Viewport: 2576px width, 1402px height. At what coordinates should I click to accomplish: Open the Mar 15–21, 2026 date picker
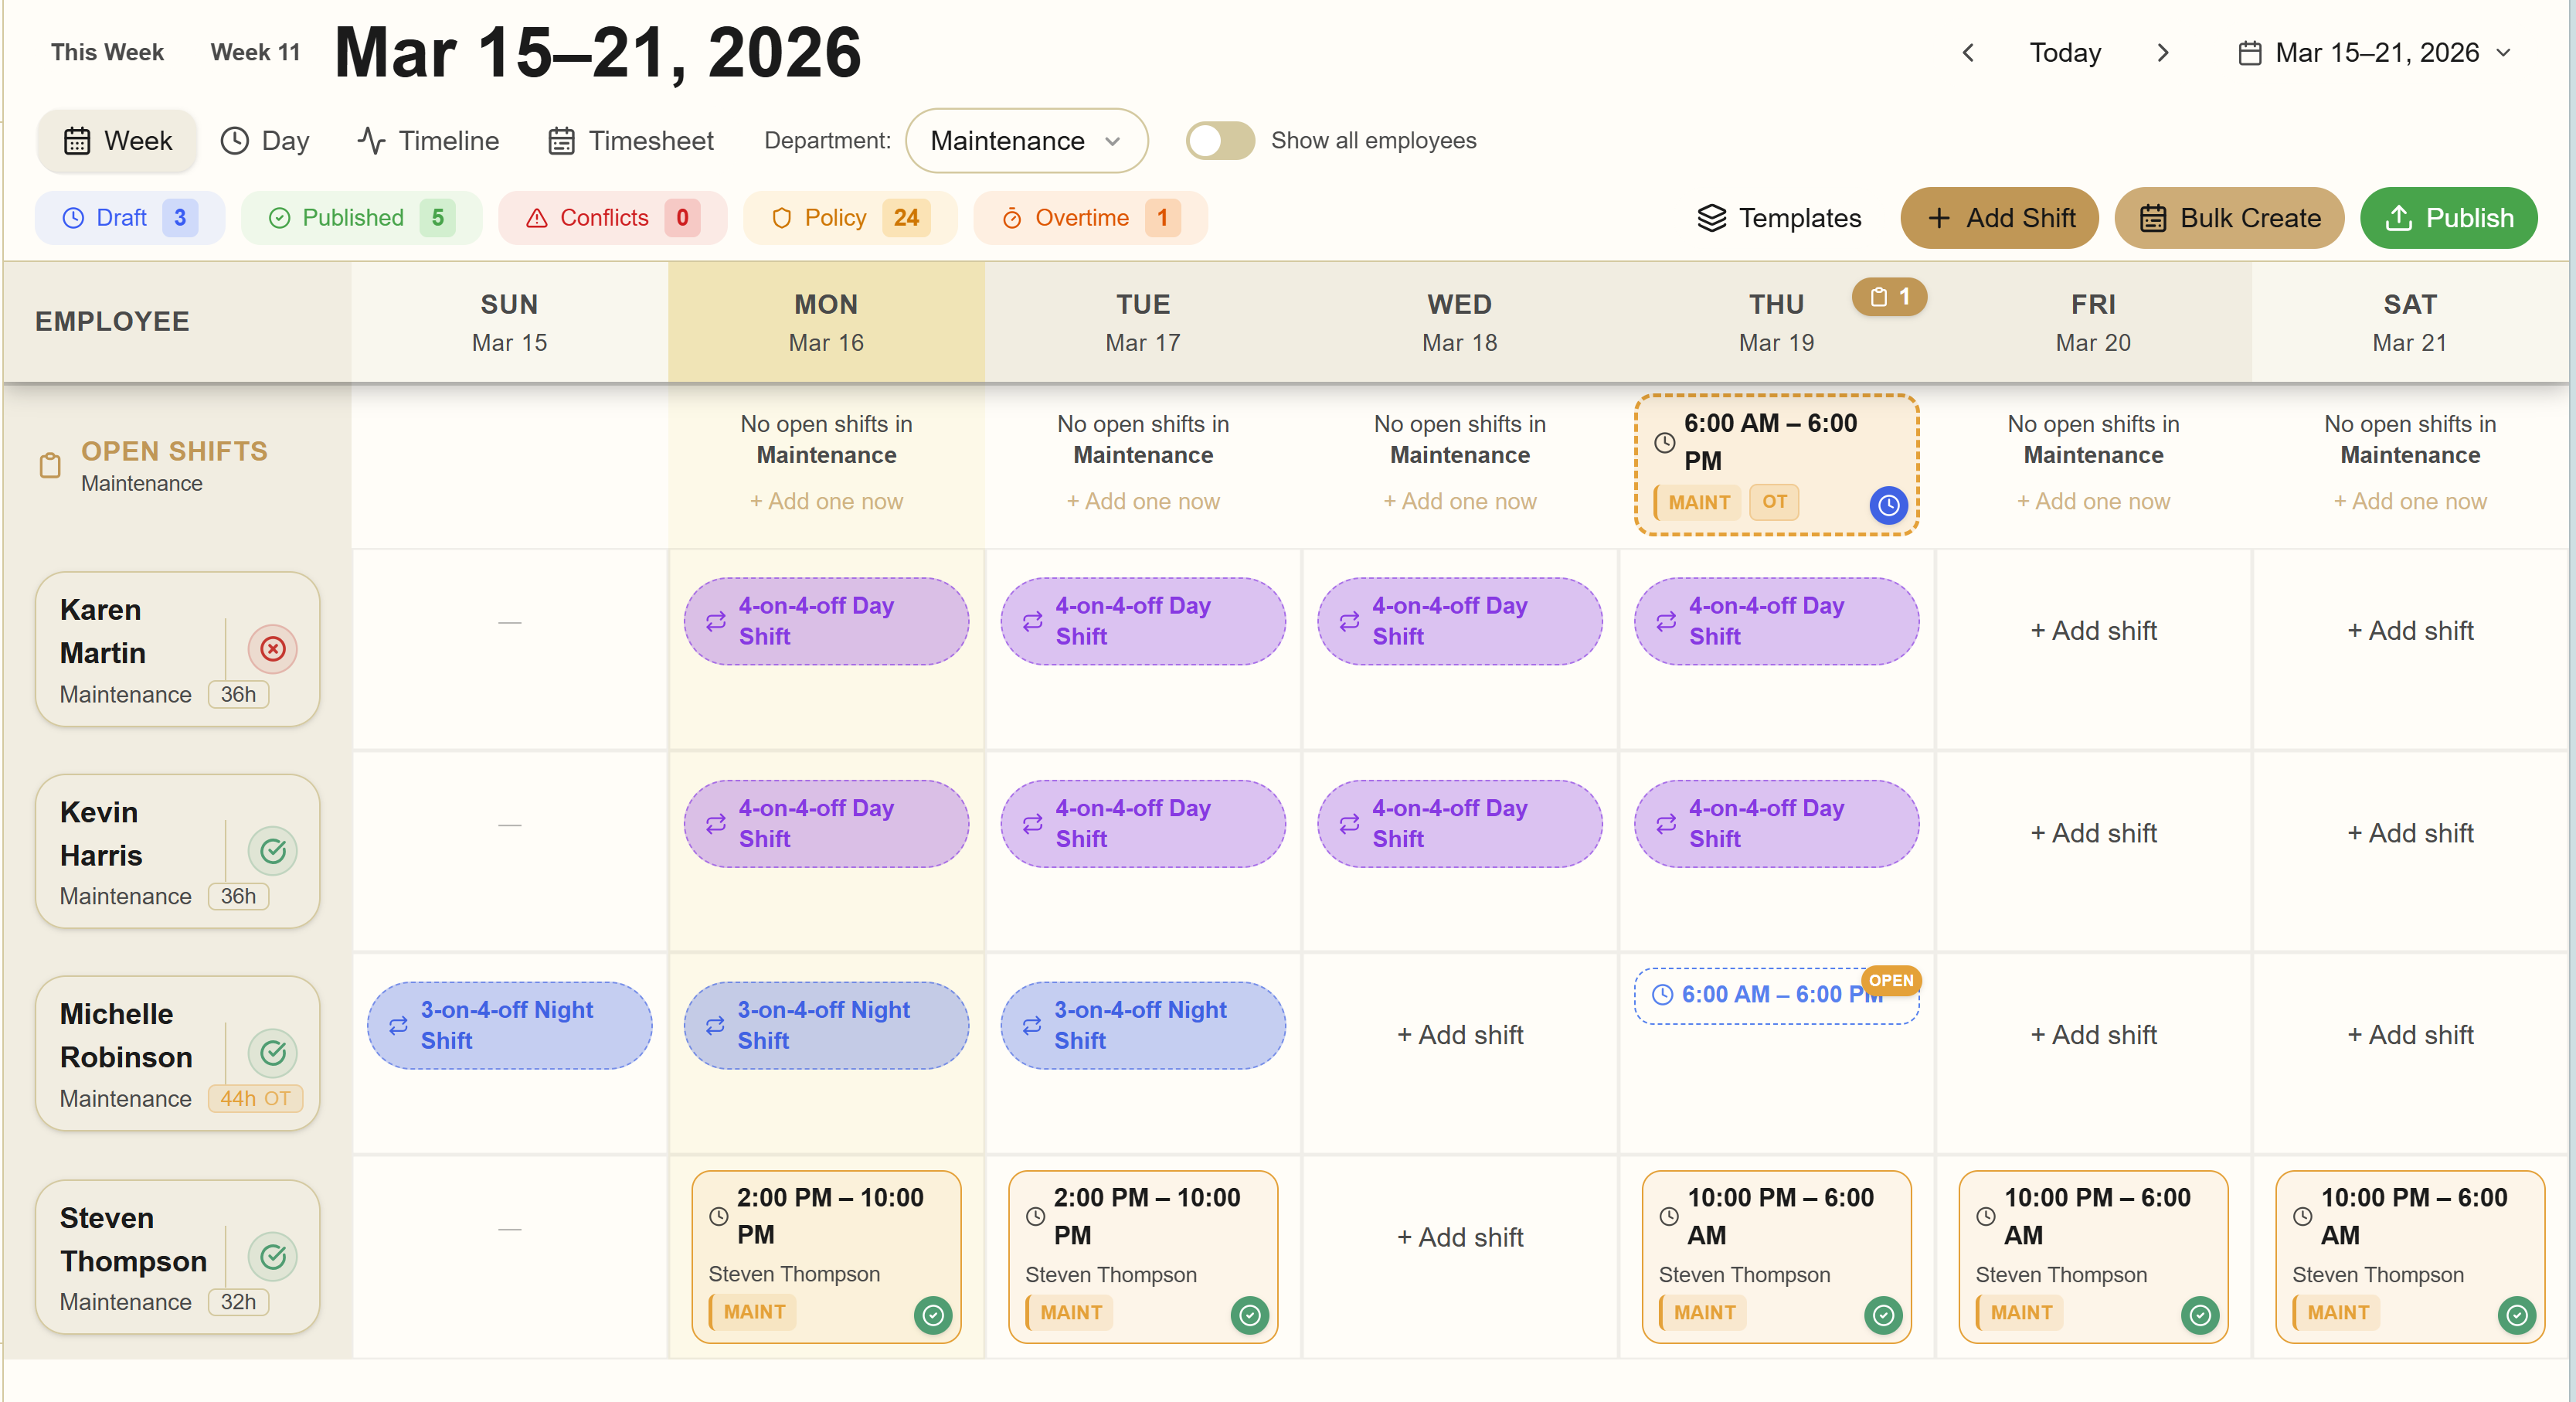pos(2374,52)
